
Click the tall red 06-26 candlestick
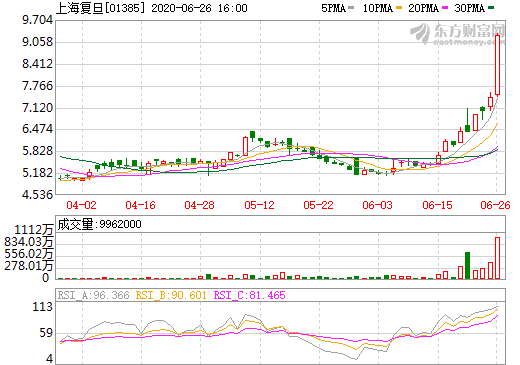(x=498, y=65)
